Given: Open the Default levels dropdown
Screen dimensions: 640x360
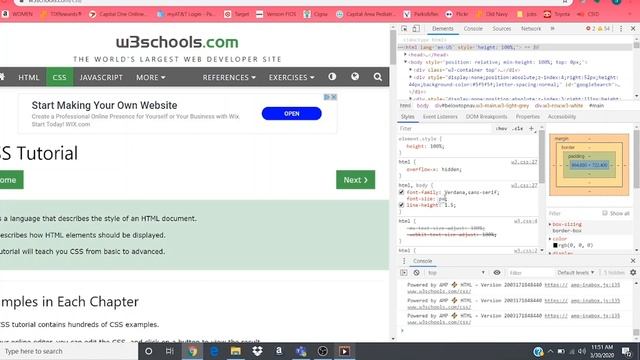Looking at the screenshot, I should coord(576,273).
